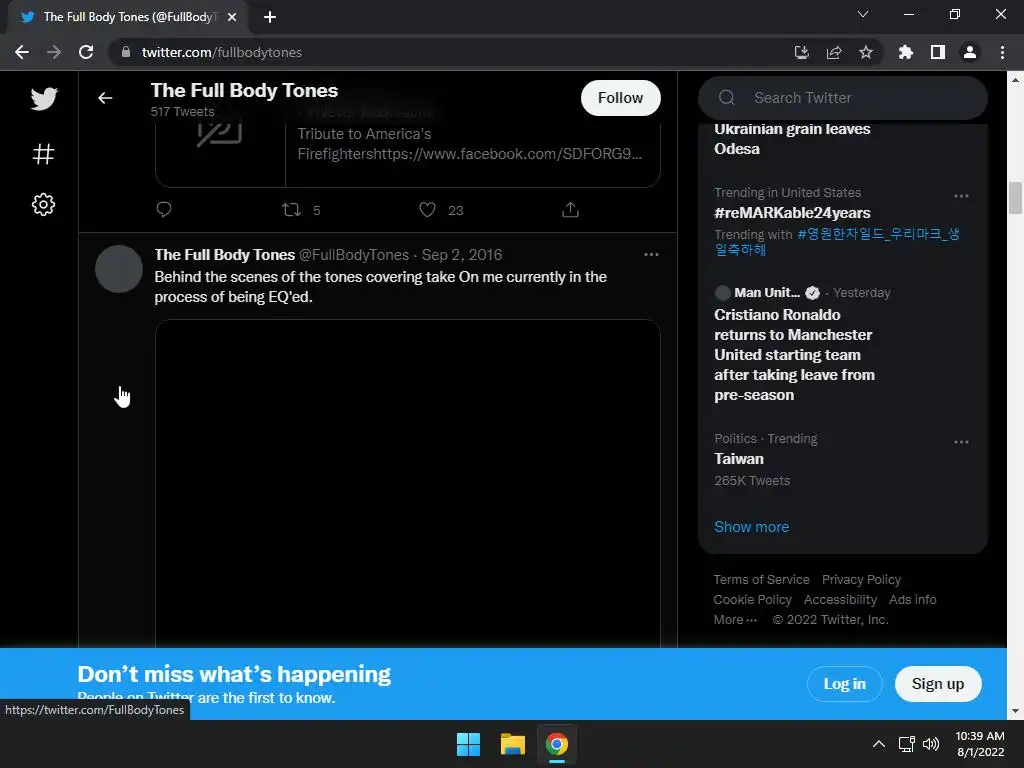This screenshot has height=768, width=1024.
Task: Click the browser back arrow
Action: pos(22,52)
